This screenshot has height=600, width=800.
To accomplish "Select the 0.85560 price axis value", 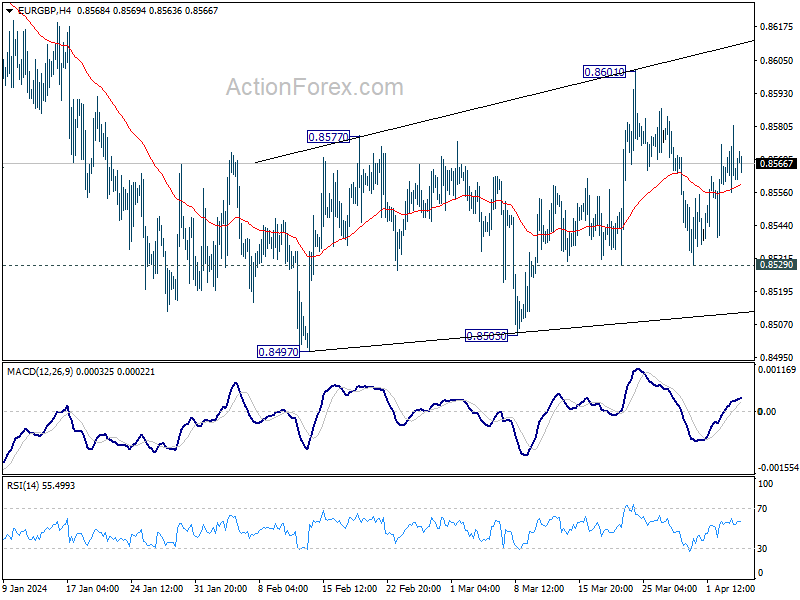I will click(777, 192).
